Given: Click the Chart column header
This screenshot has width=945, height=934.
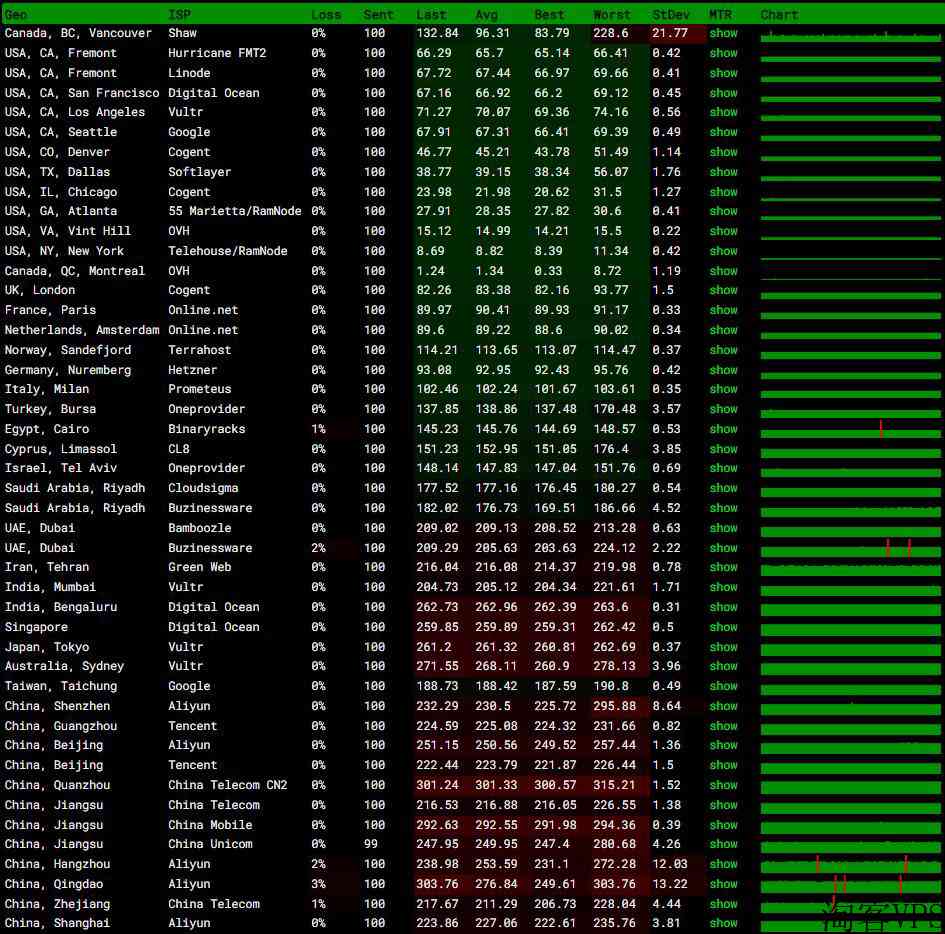Looking at the screenshot, I should (779, 14).
